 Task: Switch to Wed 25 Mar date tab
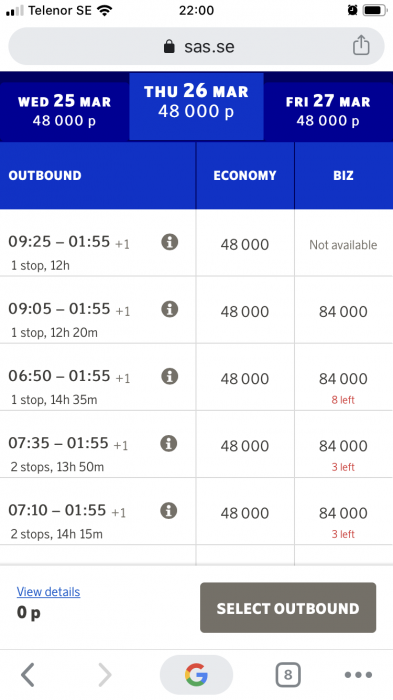[64, 111]
